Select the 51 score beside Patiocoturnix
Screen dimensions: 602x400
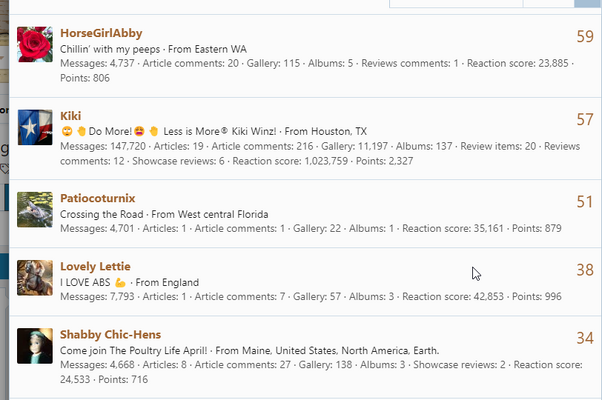[x=585, y=202]
